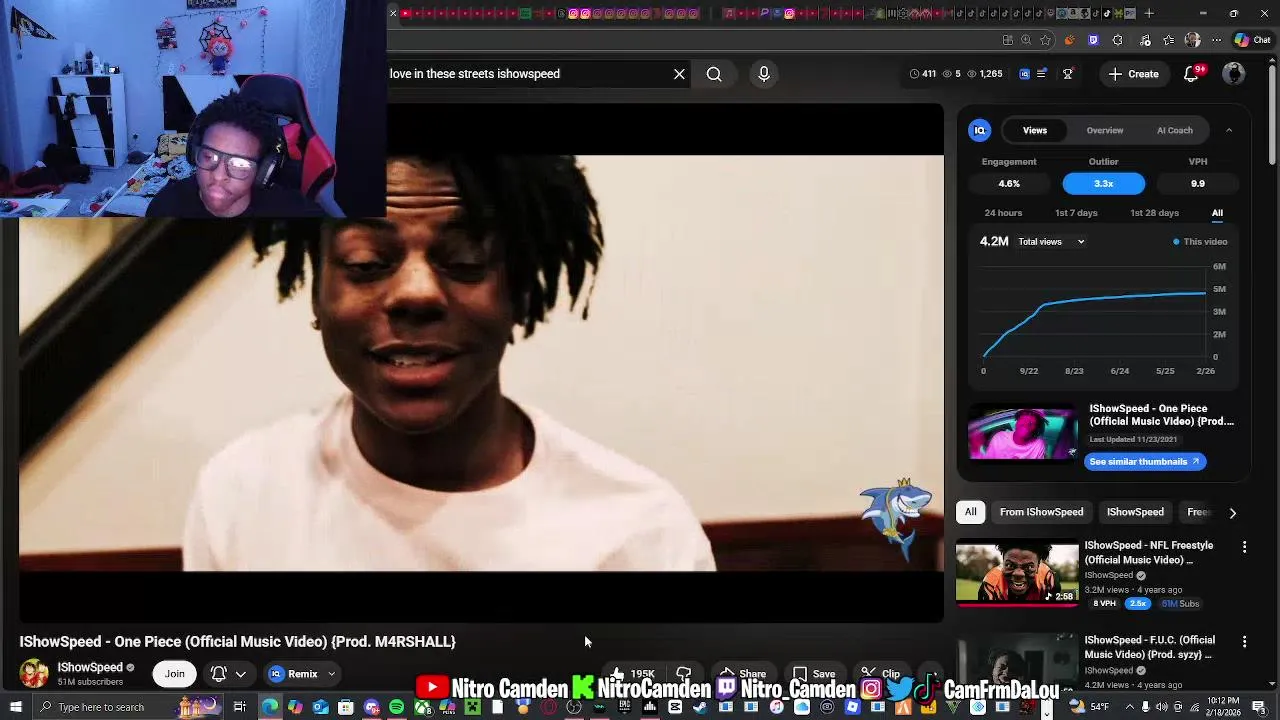
Task: Show more filter chips with arrow
Action: click(x=1232, y=512)
